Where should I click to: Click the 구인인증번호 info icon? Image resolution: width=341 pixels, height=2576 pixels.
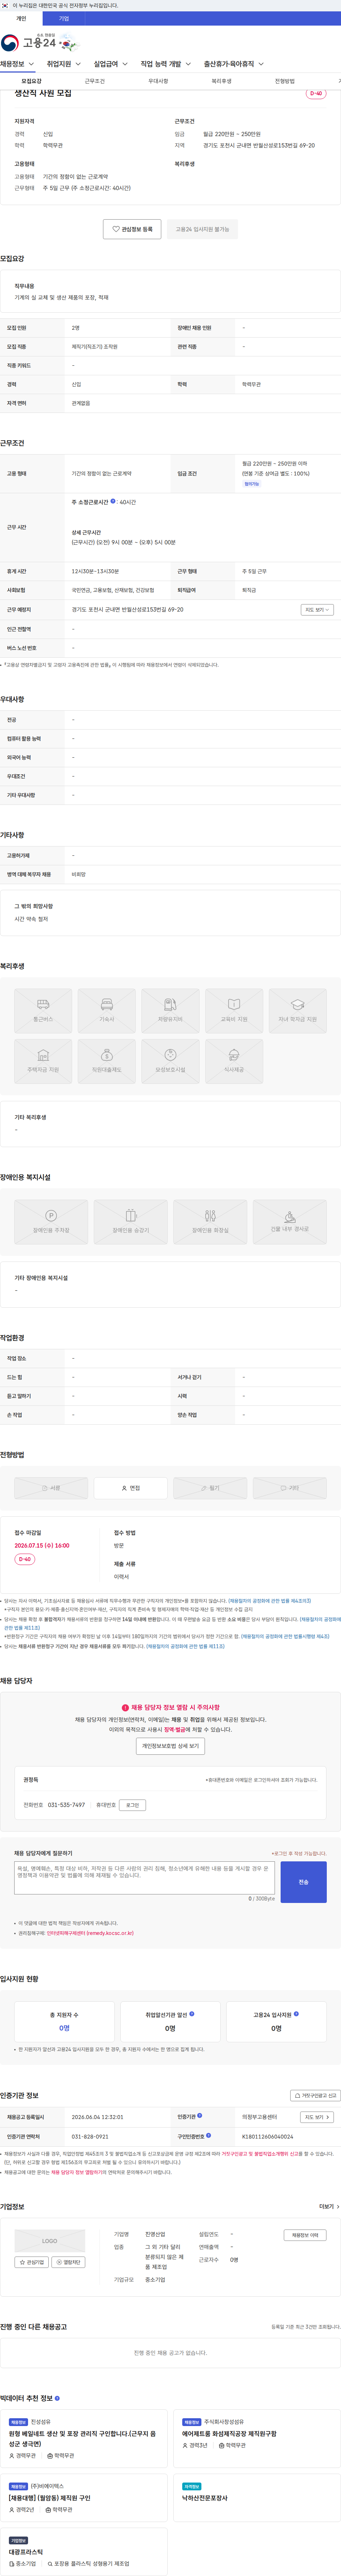click(208, 2135)
